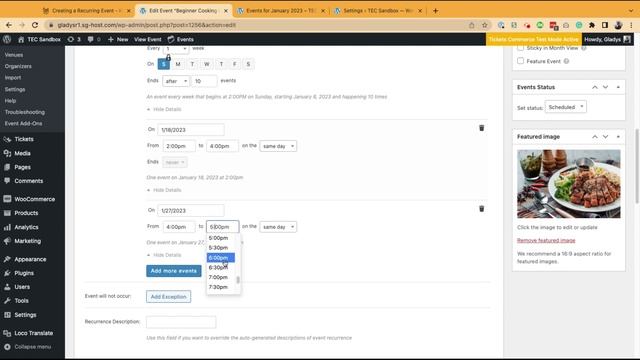Open Howdy, Gladys account menu

pos(607,39)
